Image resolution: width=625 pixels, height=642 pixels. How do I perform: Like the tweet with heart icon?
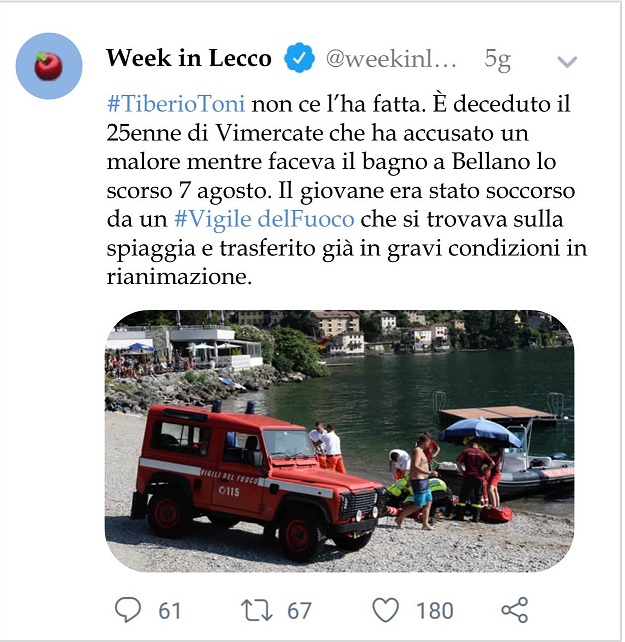click(385, 610)
